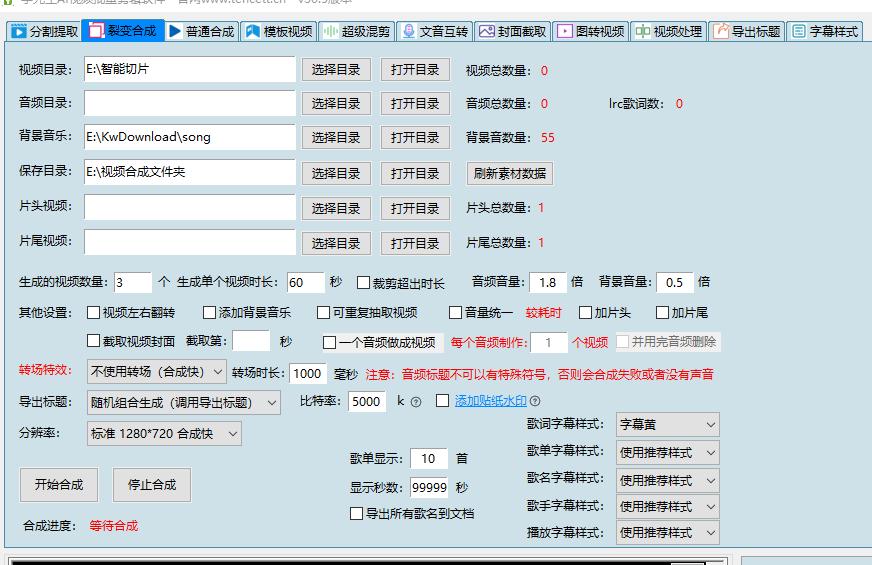Click the question mark icon beside 比特率
Image resolution: width=872 pixels, height=565 pixels.
click(x=416, y=402)
